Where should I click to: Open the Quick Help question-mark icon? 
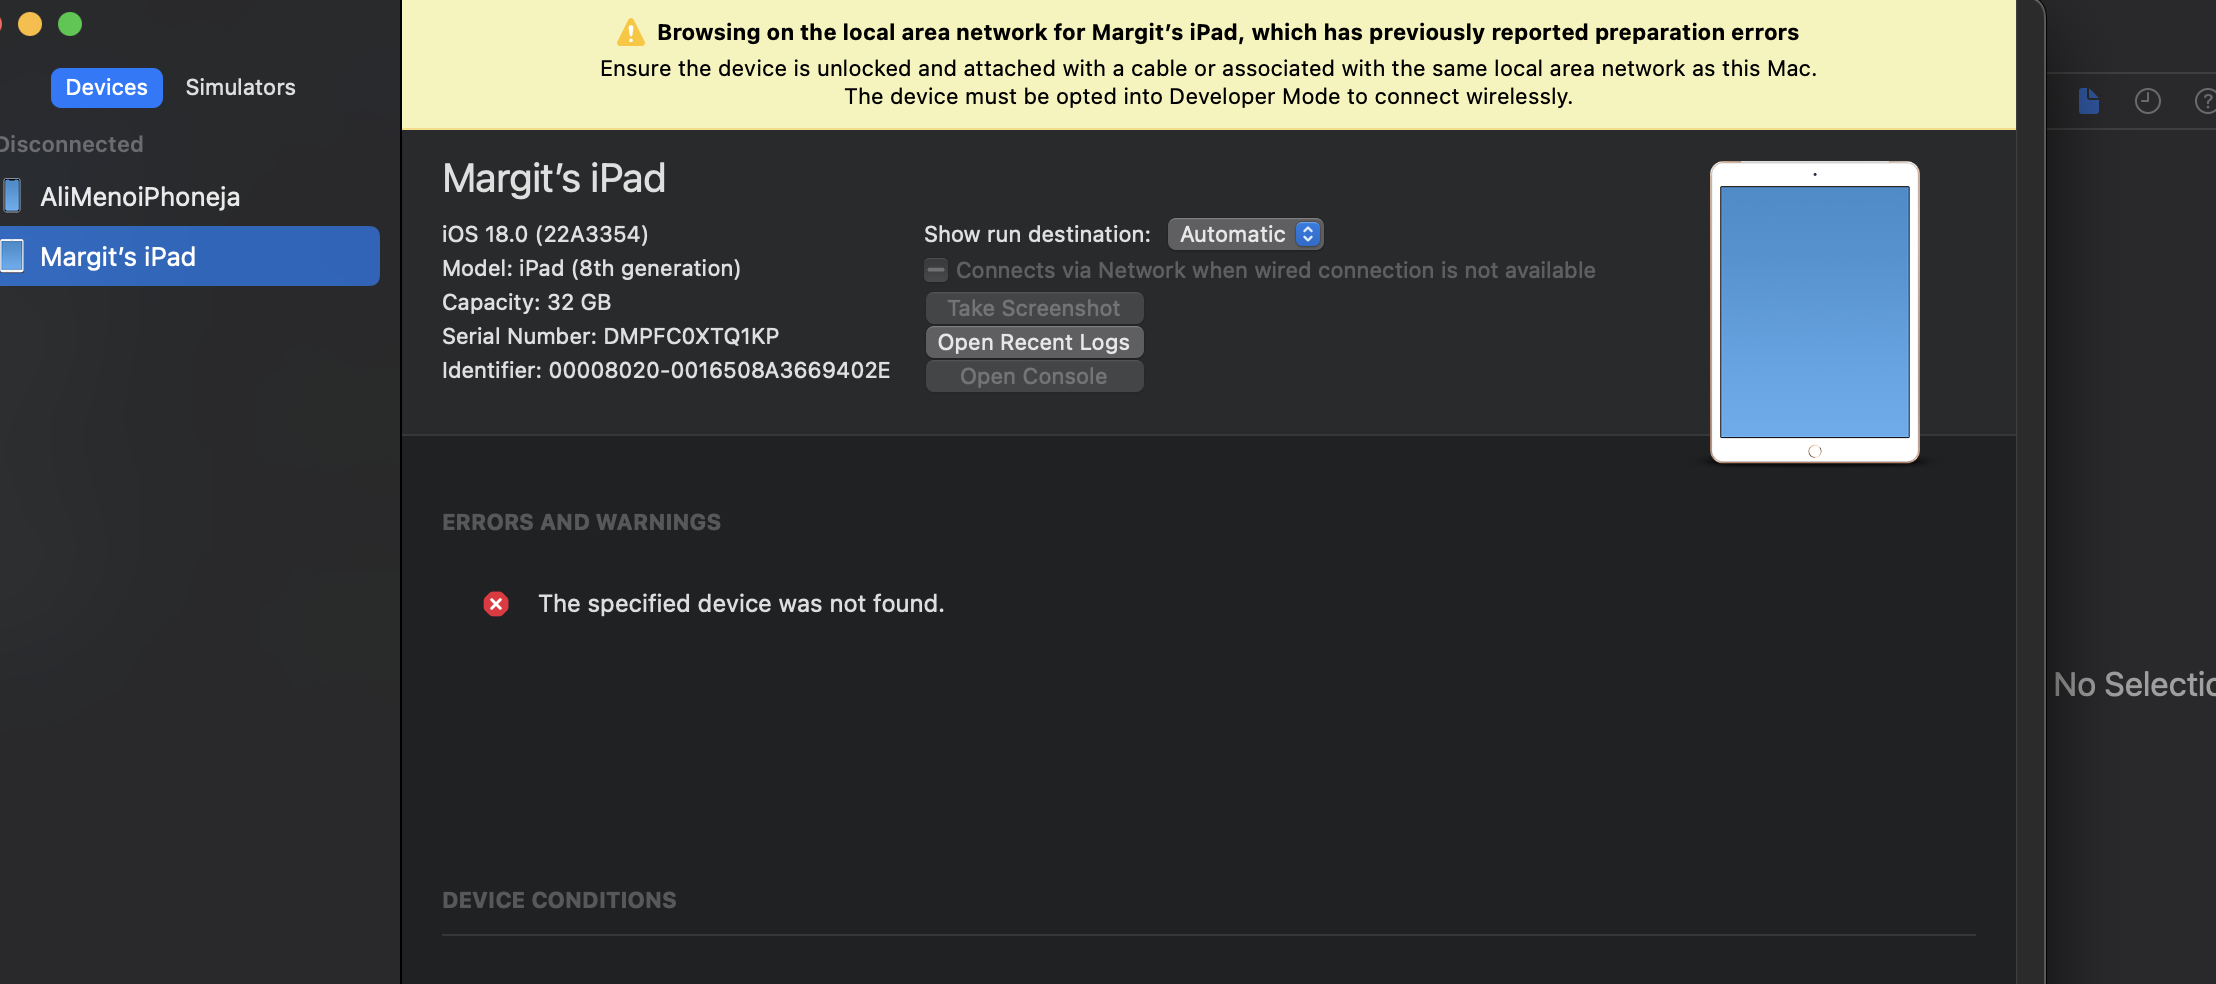pos(2205,101)
